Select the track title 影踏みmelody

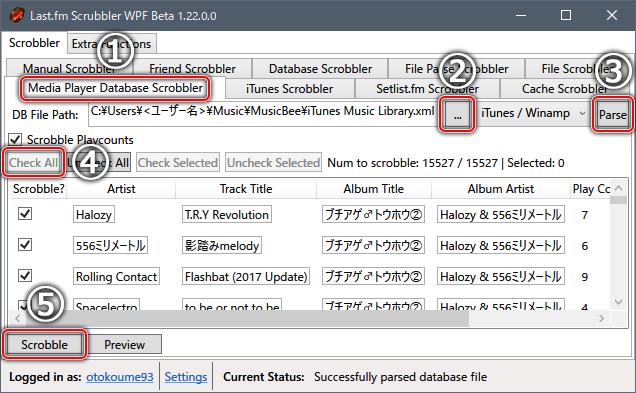coord(222,245)
